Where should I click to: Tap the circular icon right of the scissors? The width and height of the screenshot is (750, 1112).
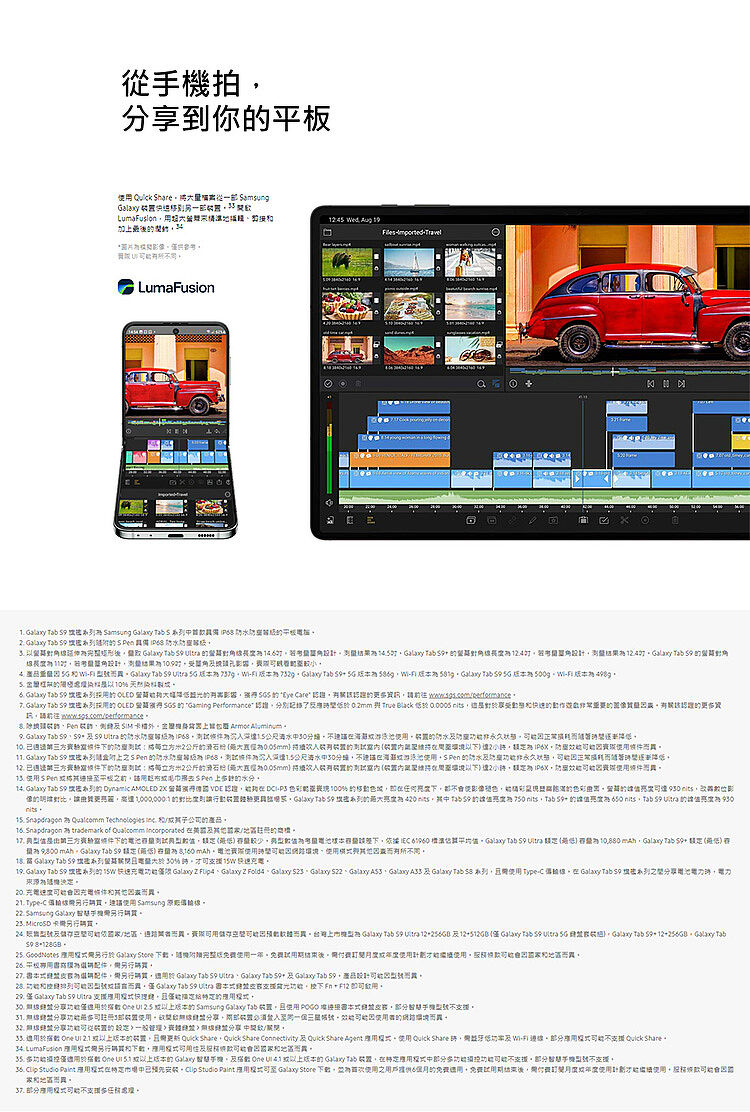[644, 520]
